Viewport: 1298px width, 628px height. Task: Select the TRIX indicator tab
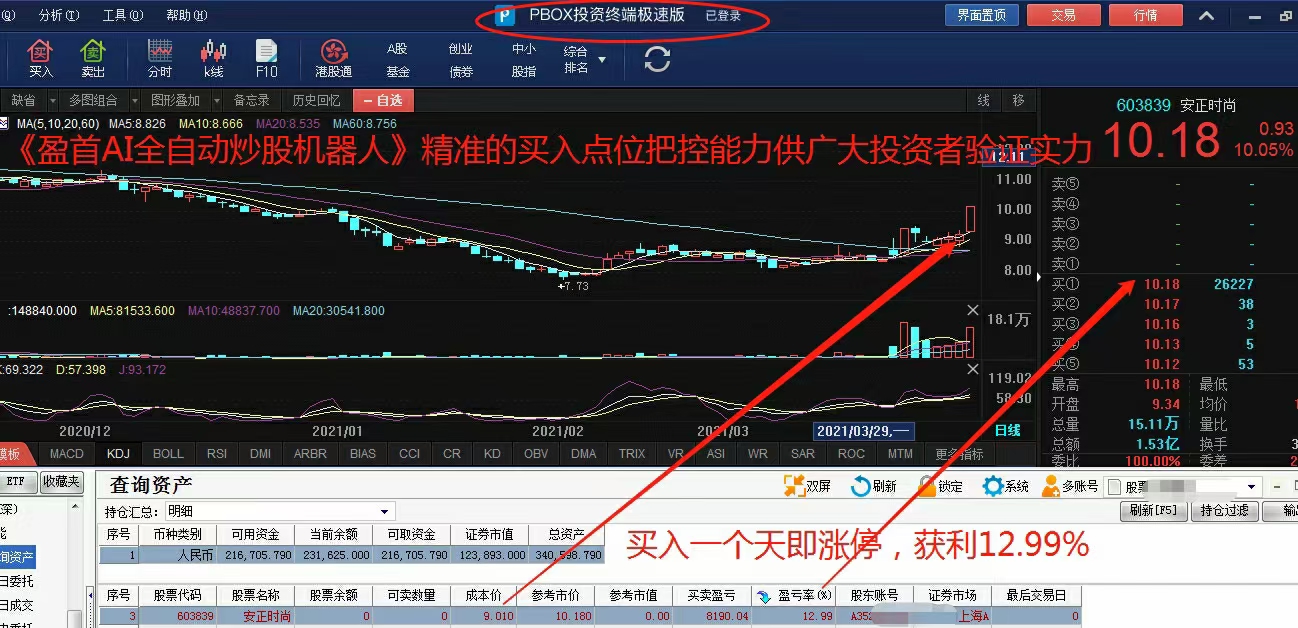(632, 454)
